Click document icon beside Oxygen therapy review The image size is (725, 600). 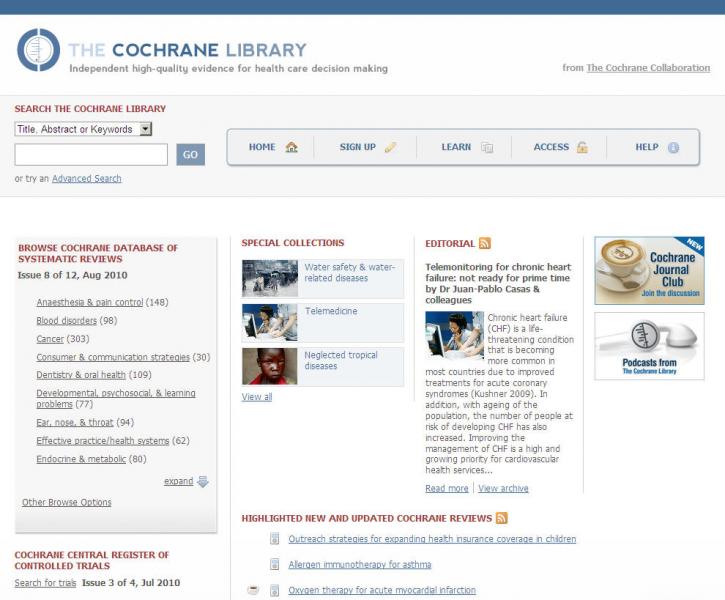point(275,590)
